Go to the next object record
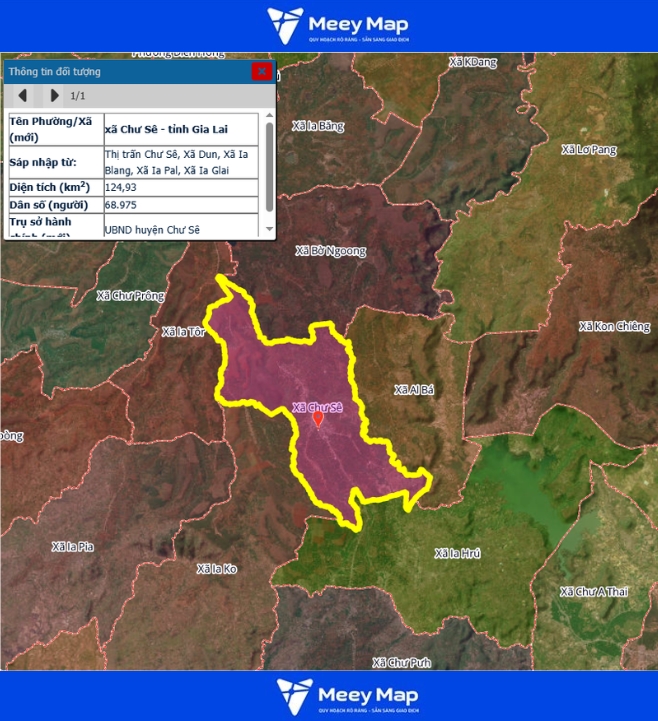The image size is (658, 721). pyautogui.click(x=54, y=96)
